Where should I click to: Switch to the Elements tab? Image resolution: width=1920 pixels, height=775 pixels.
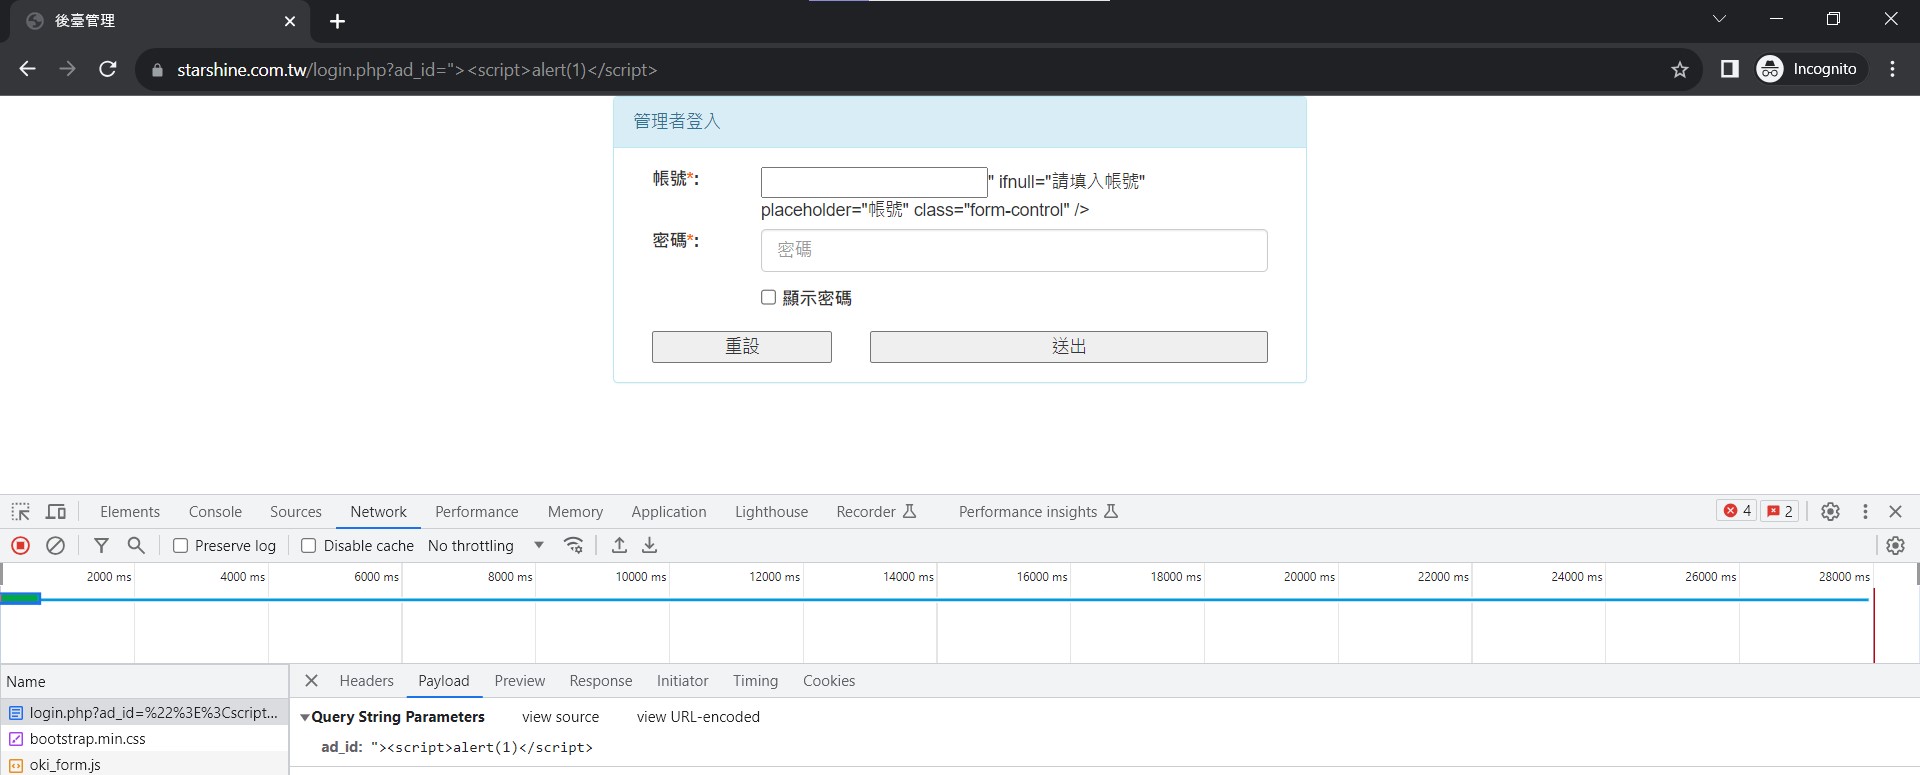coord(130,512)
